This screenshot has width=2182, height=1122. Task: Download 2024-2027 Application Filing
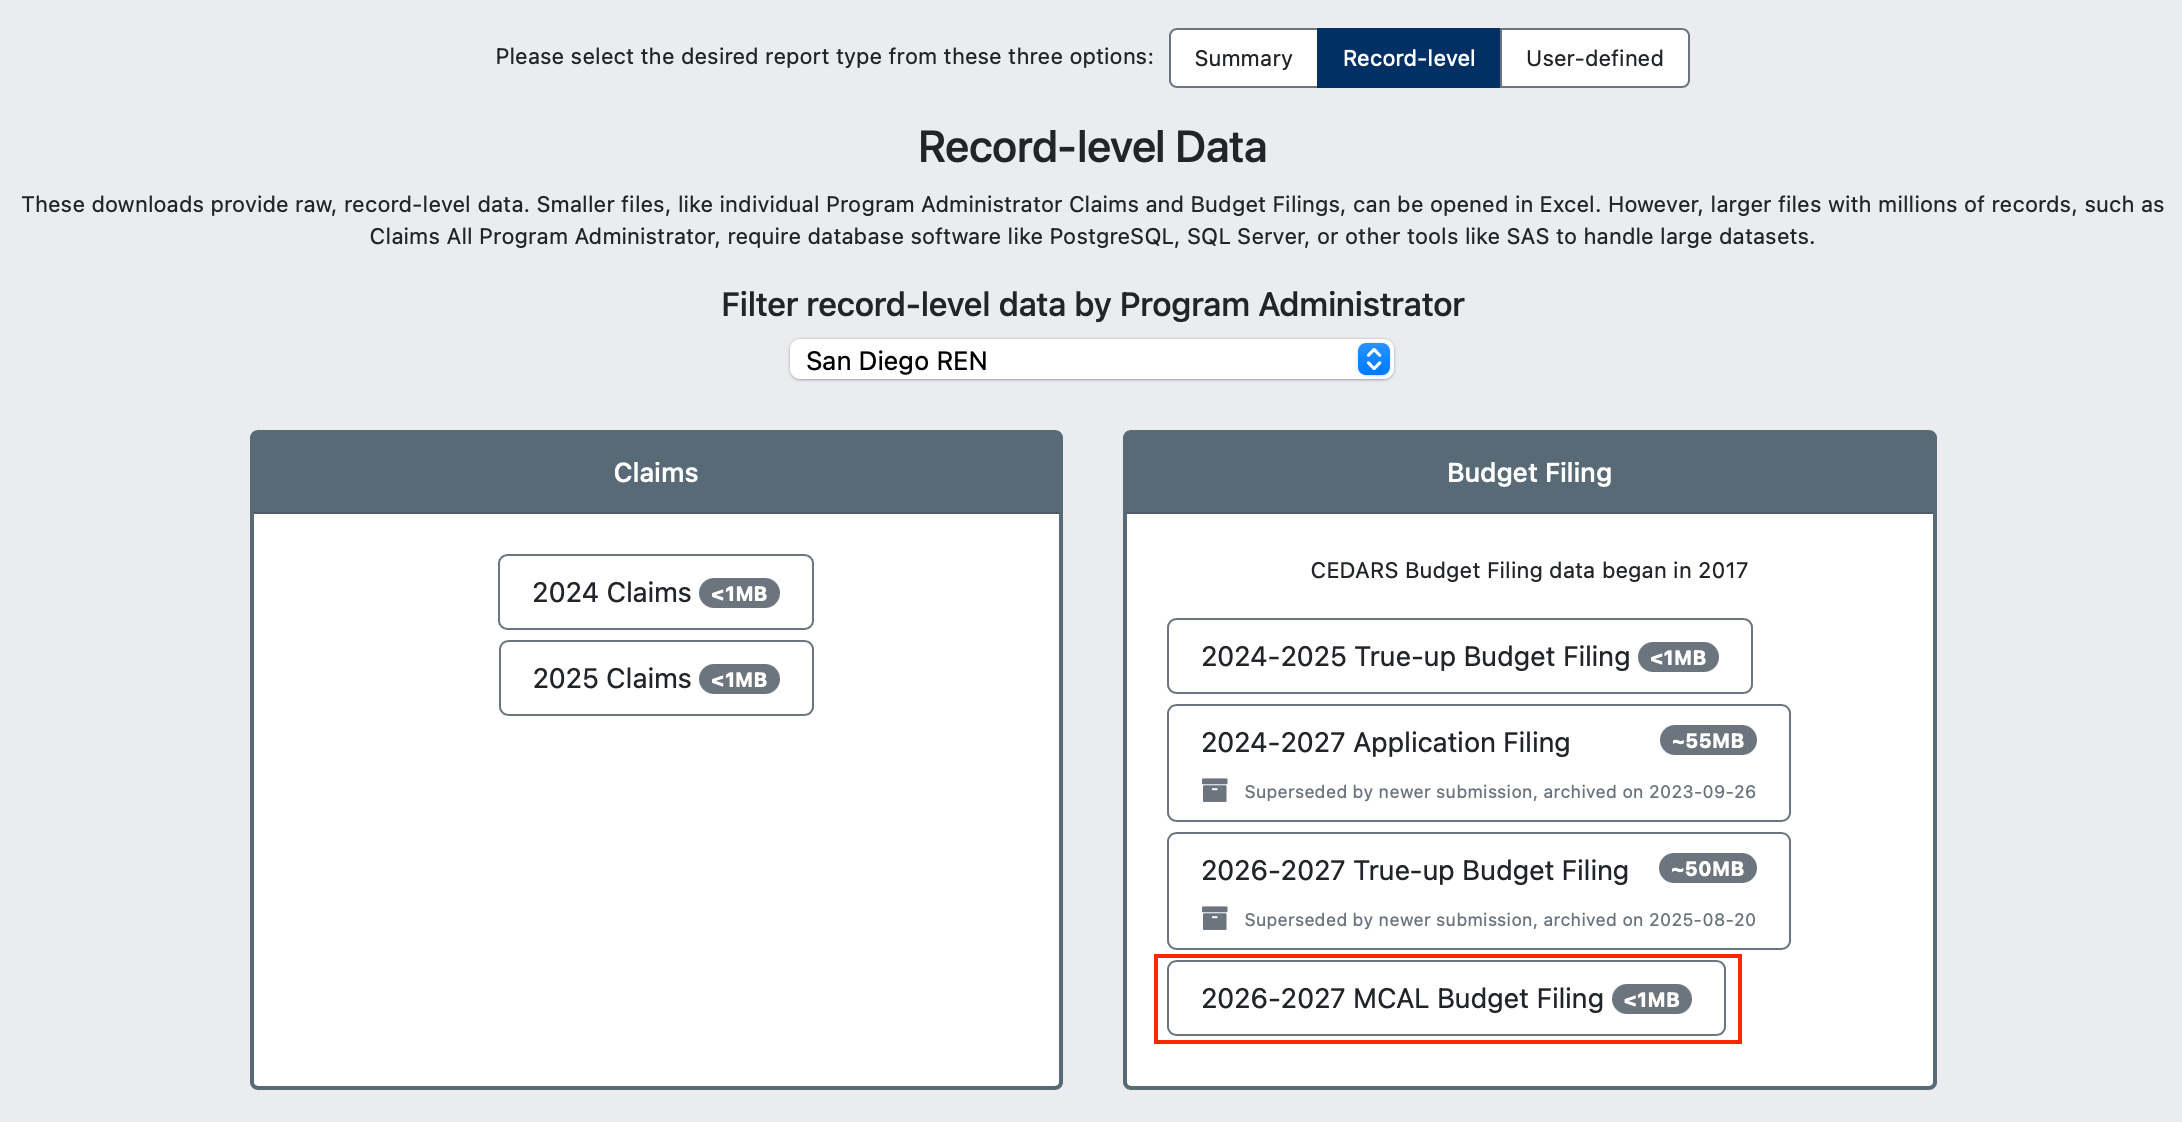tap(1385, 742)
